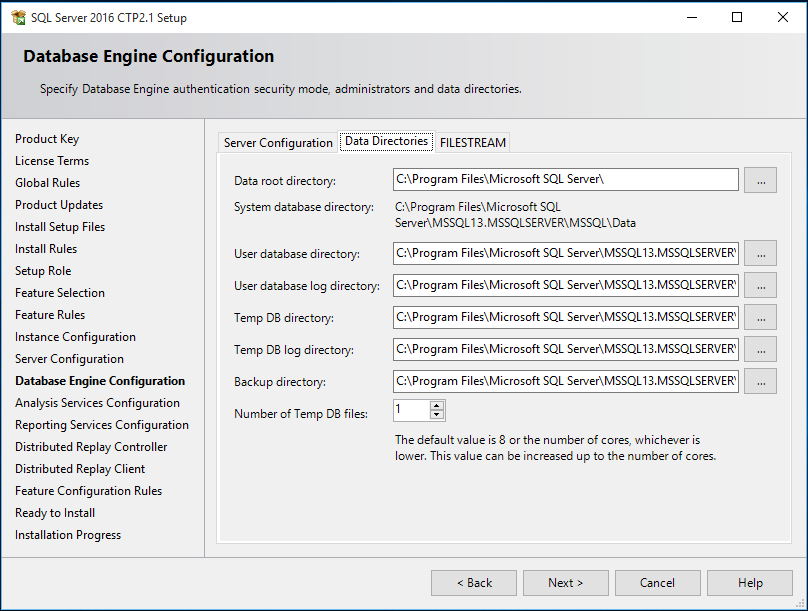The height and width of the screenshot is (611, 808).
Task: Select Setup Role step in sidebar
Action: 43,271
